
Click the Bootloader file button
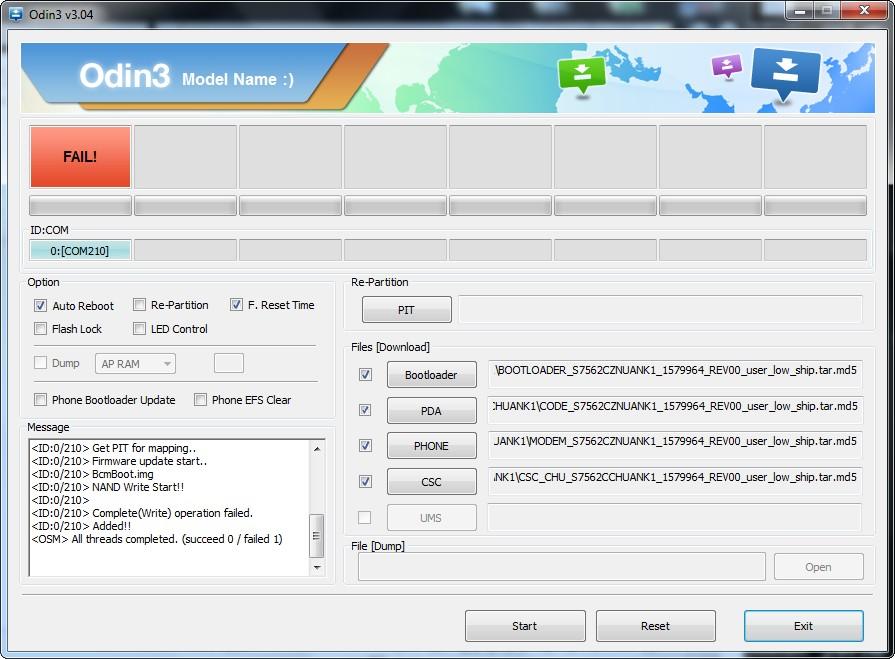tap(432, 375)
